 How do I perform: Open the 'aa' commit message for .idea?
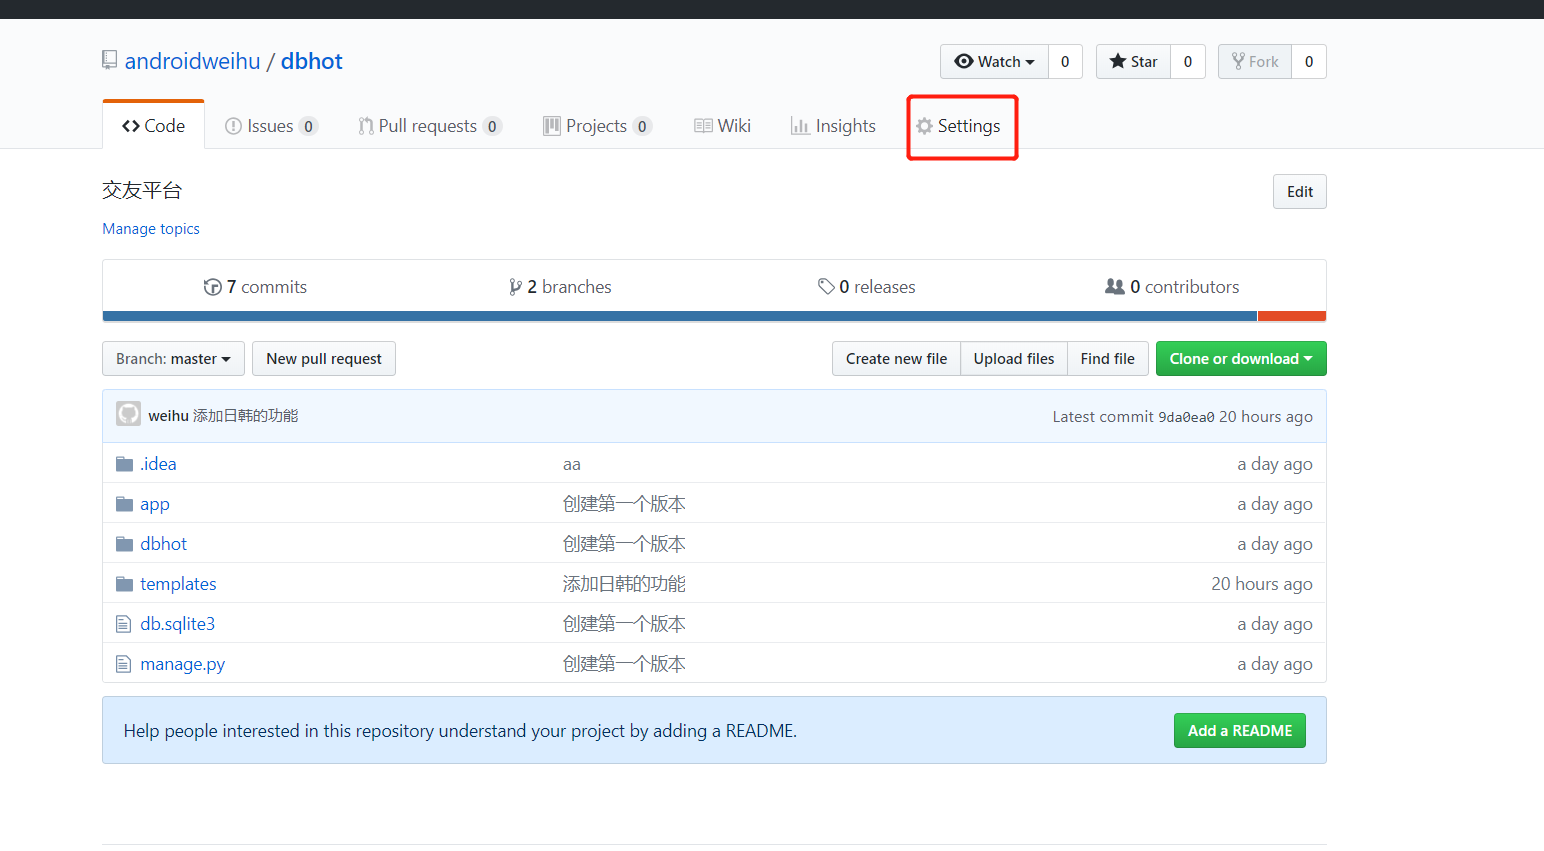point(572,464)
